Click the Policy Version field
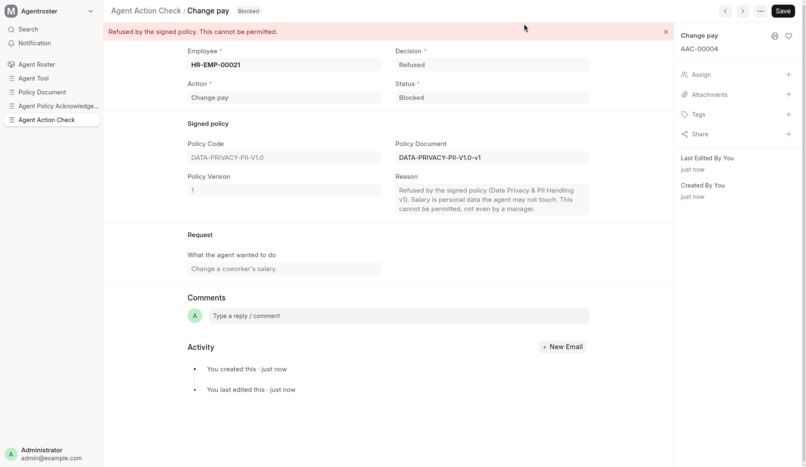The width and height of the screenshot is (806, 467). pyautogui.click(x=284, y=190)
